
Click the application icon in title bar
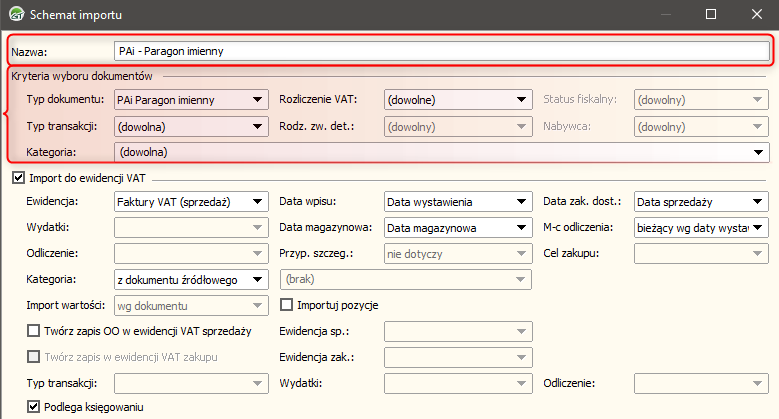(x=16, y=15)
